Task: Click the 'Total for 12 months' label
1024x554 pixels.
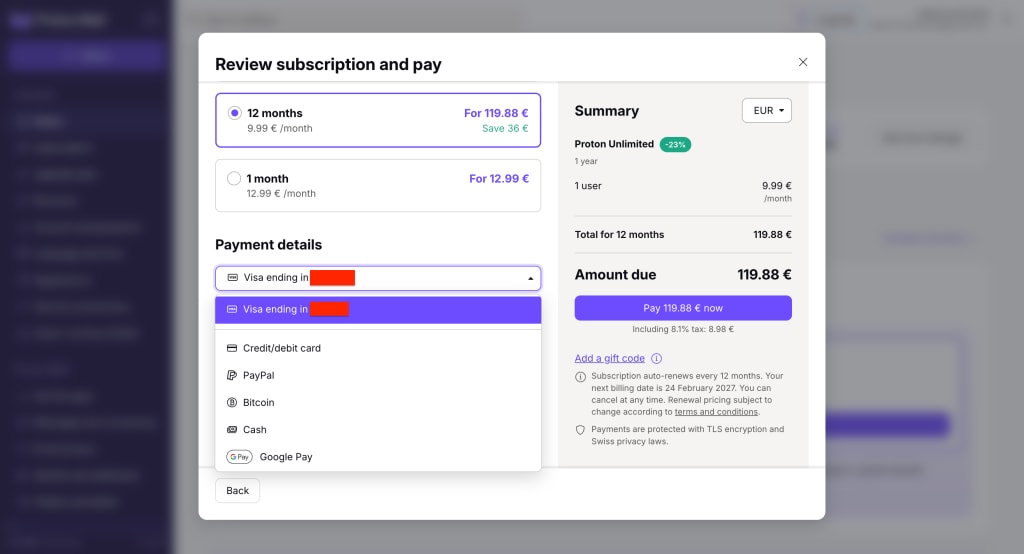Action: pyautogui.click(x=619, y=235)
